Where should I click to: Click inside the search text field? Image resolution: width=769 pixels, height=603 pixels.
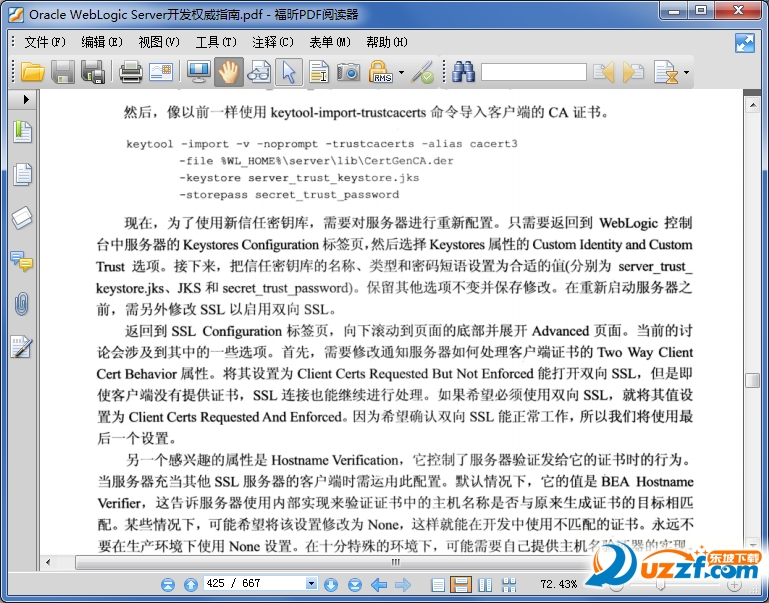[534, 72]
